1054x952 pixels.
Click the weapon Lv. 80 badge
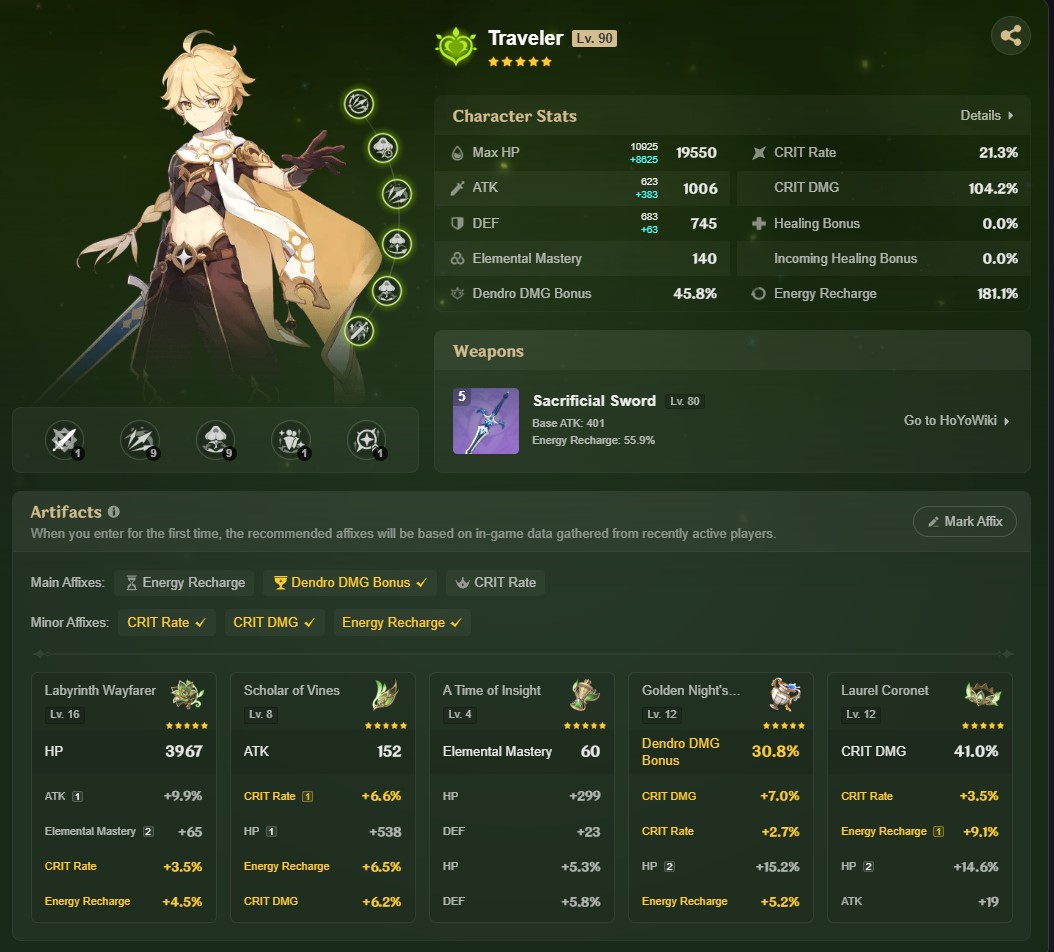[x=684, y=401]
